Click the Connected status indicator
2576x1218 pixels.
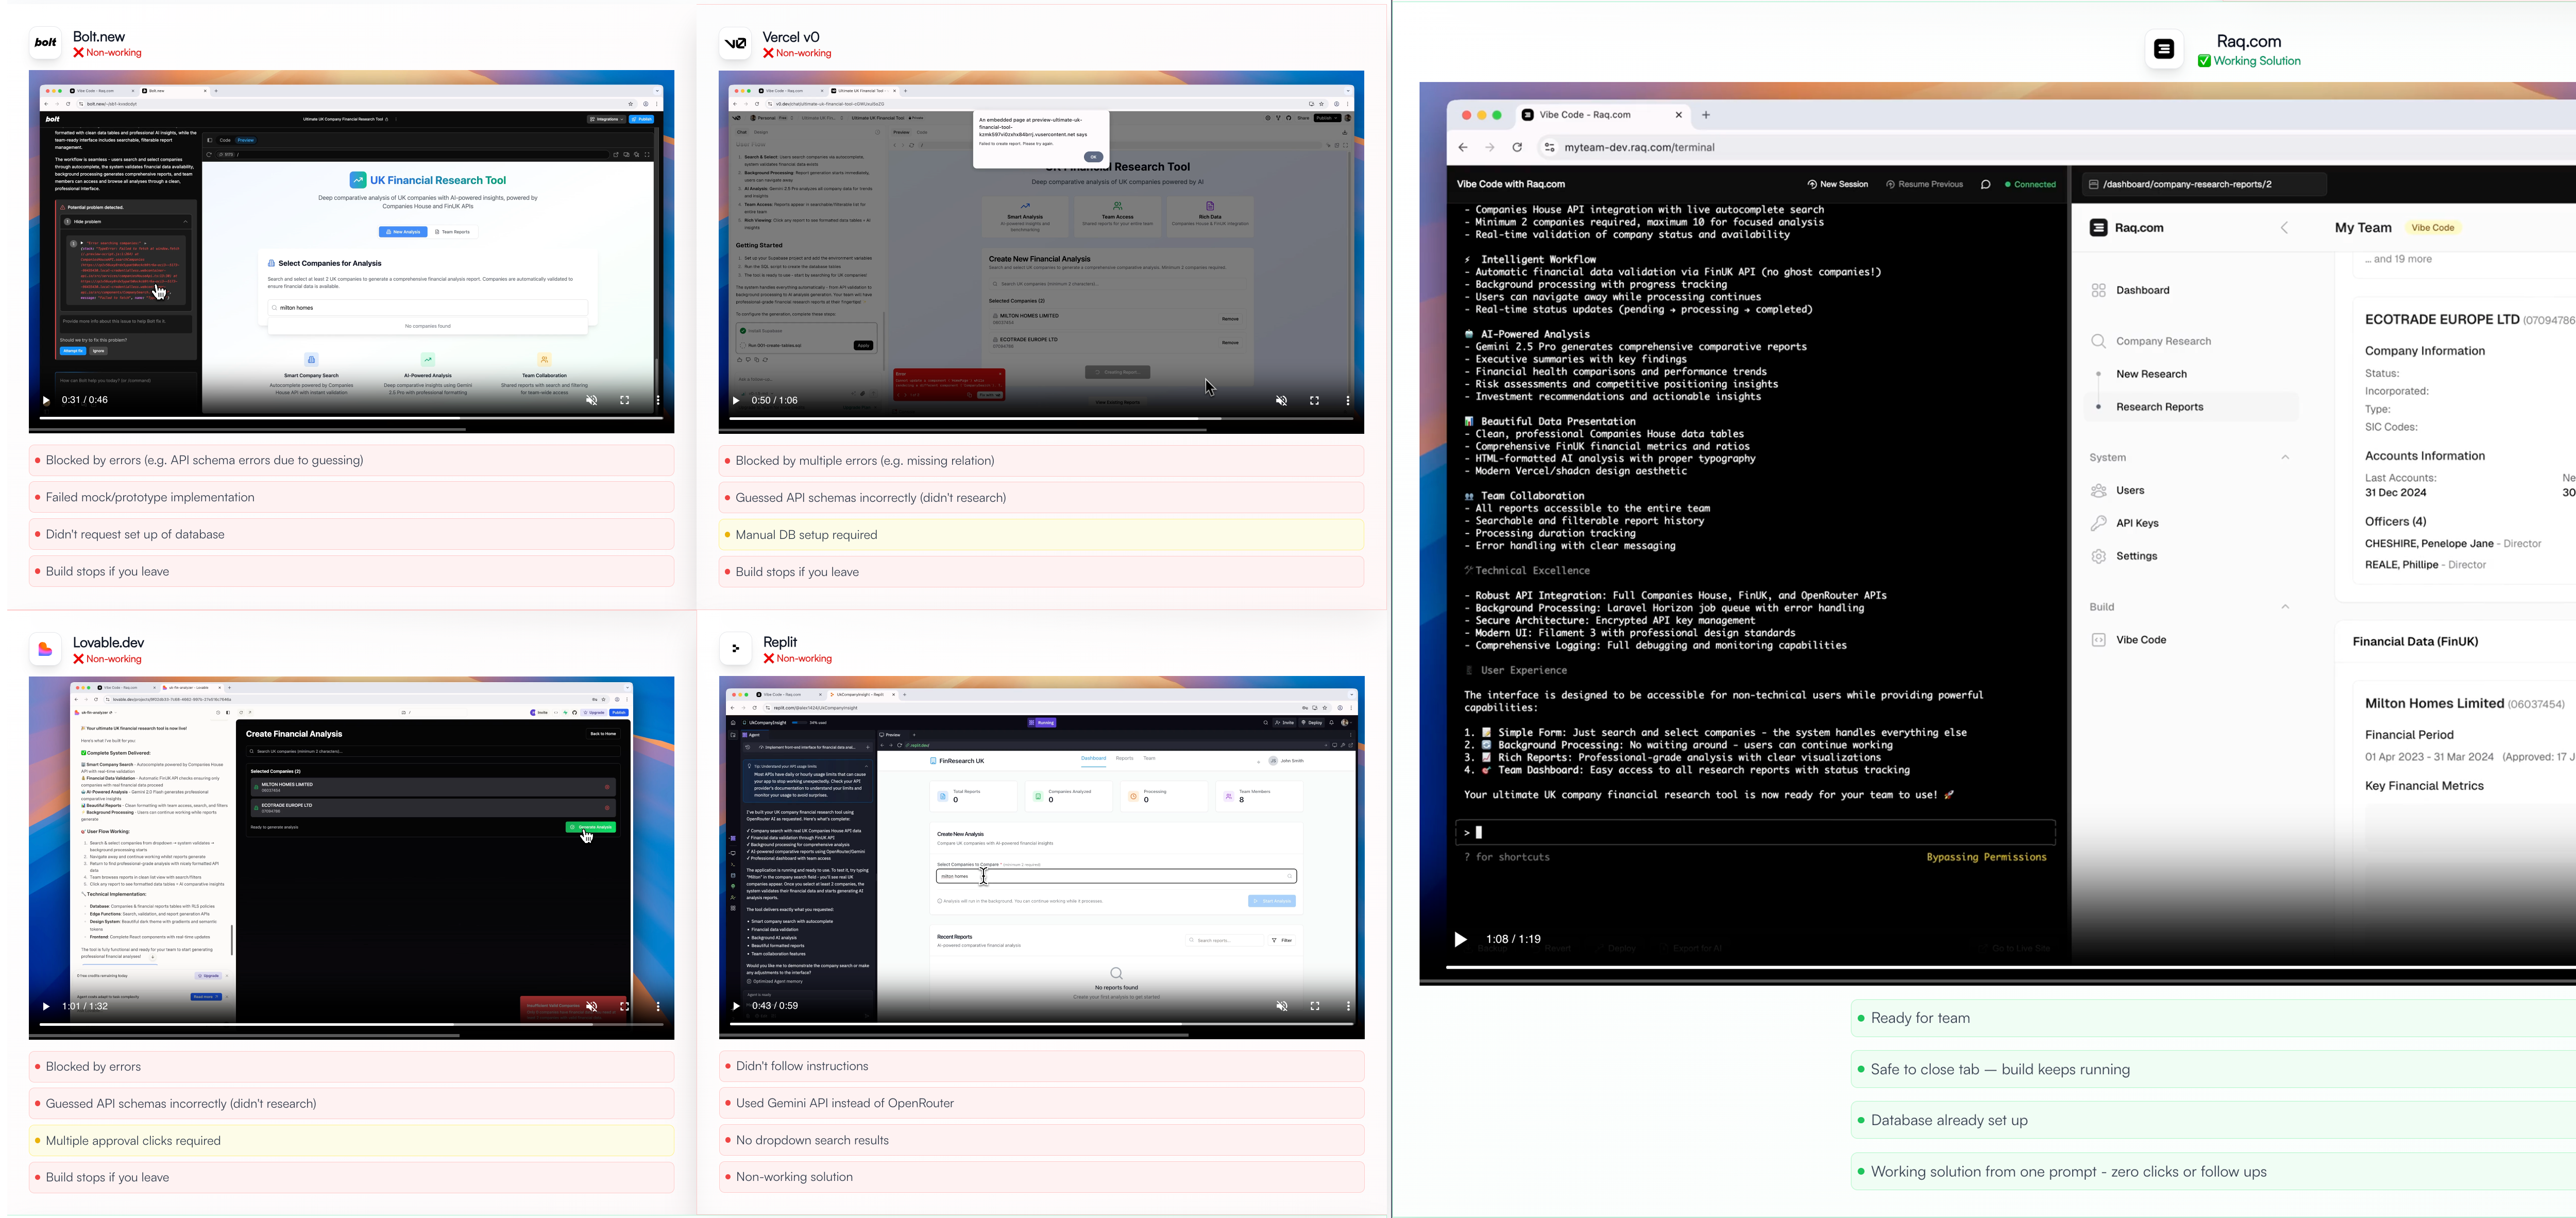(x=2031, y=185)
